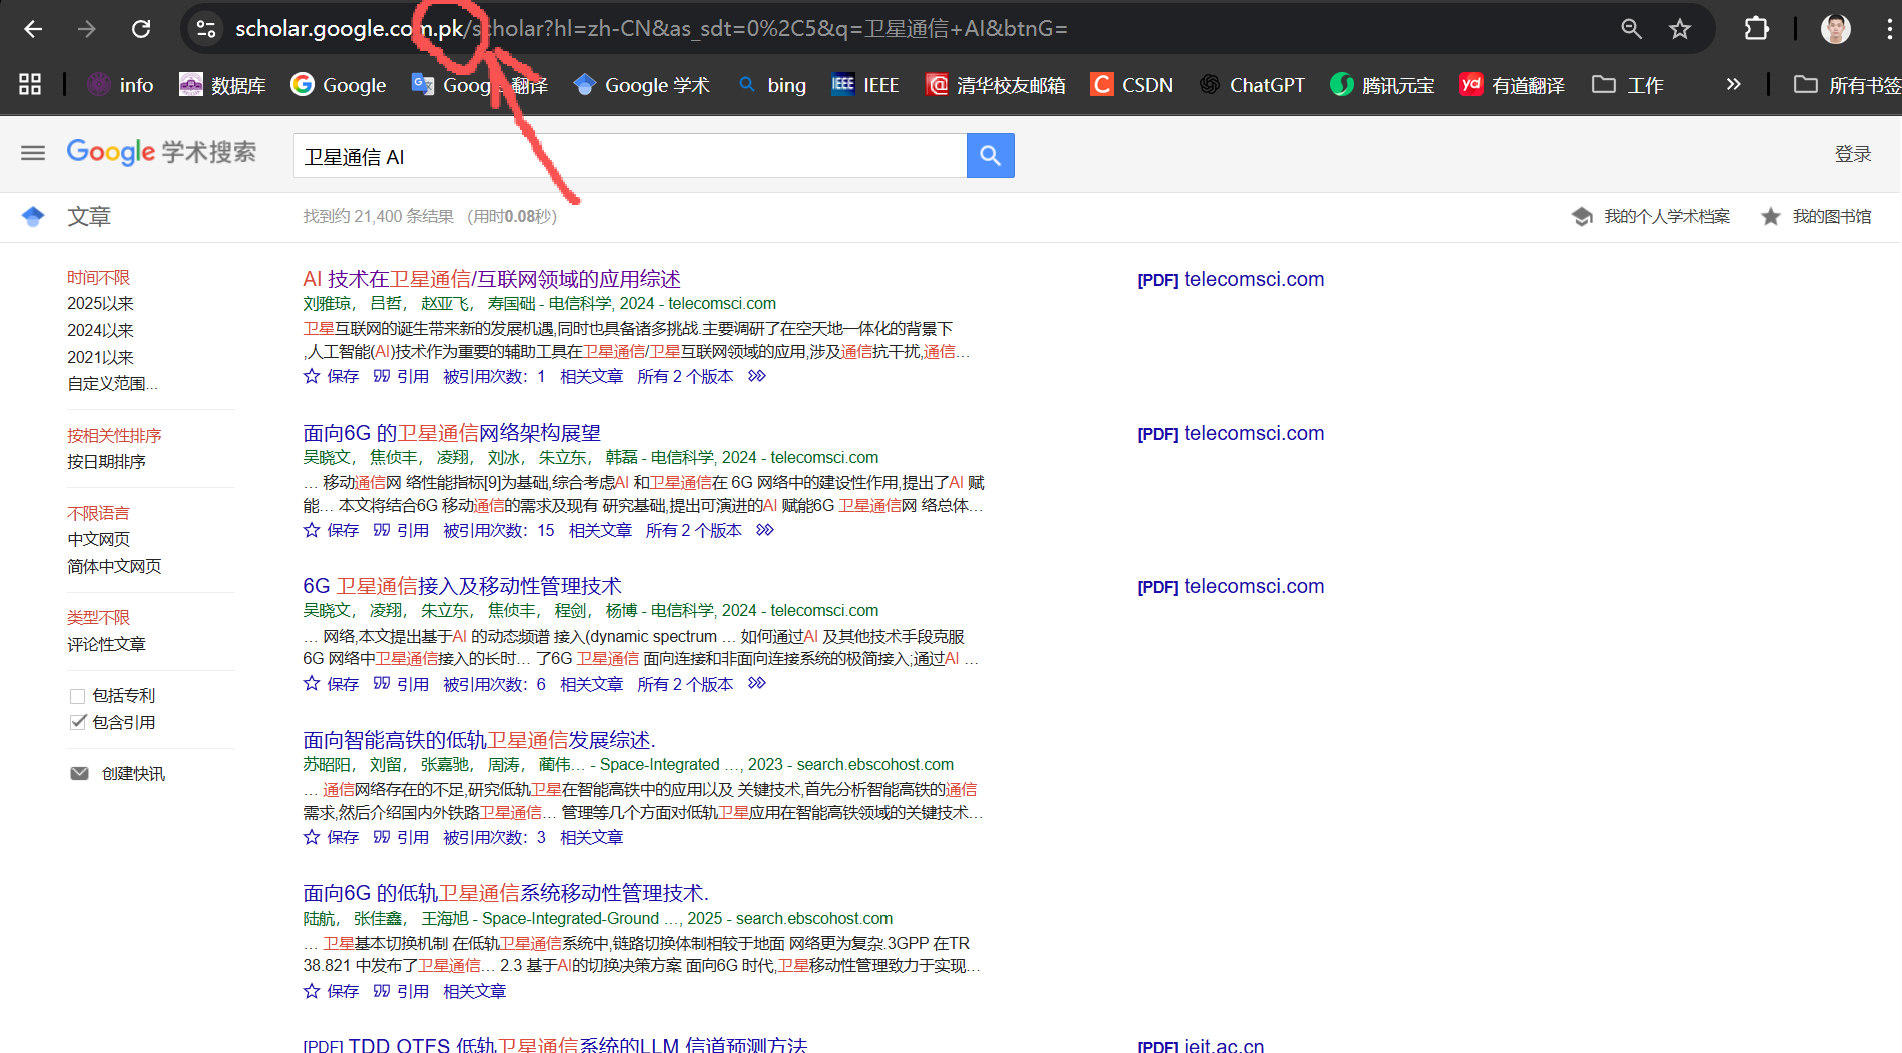Expand more options for 6G接入及移动性 result

[757, 683]
